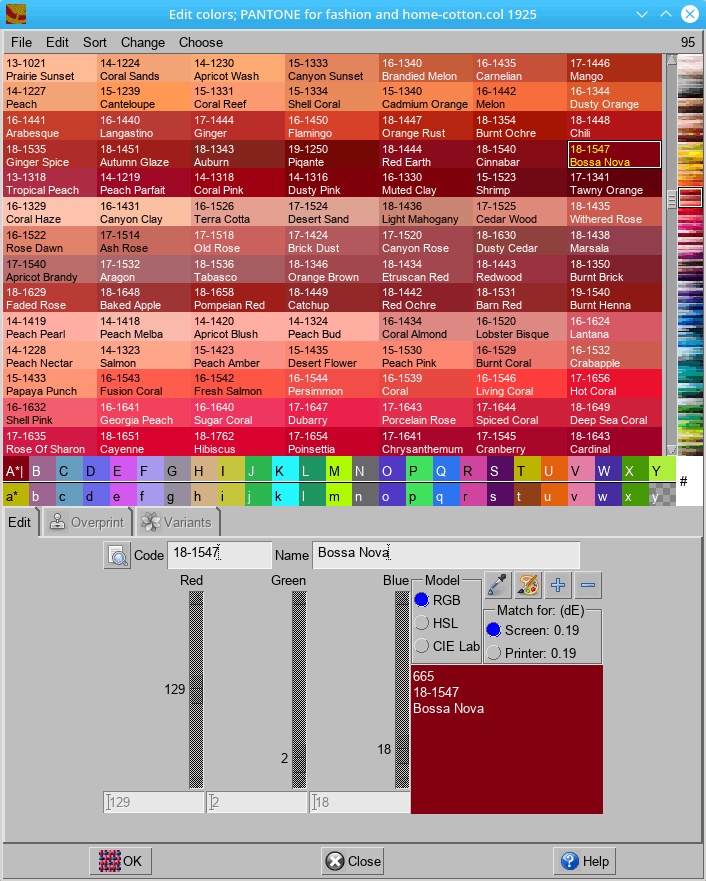Viewport: 706px width, 881px height.
Task: Select the 14-1419 Peach Pearl swatch
Action: (x=50, y=327)
